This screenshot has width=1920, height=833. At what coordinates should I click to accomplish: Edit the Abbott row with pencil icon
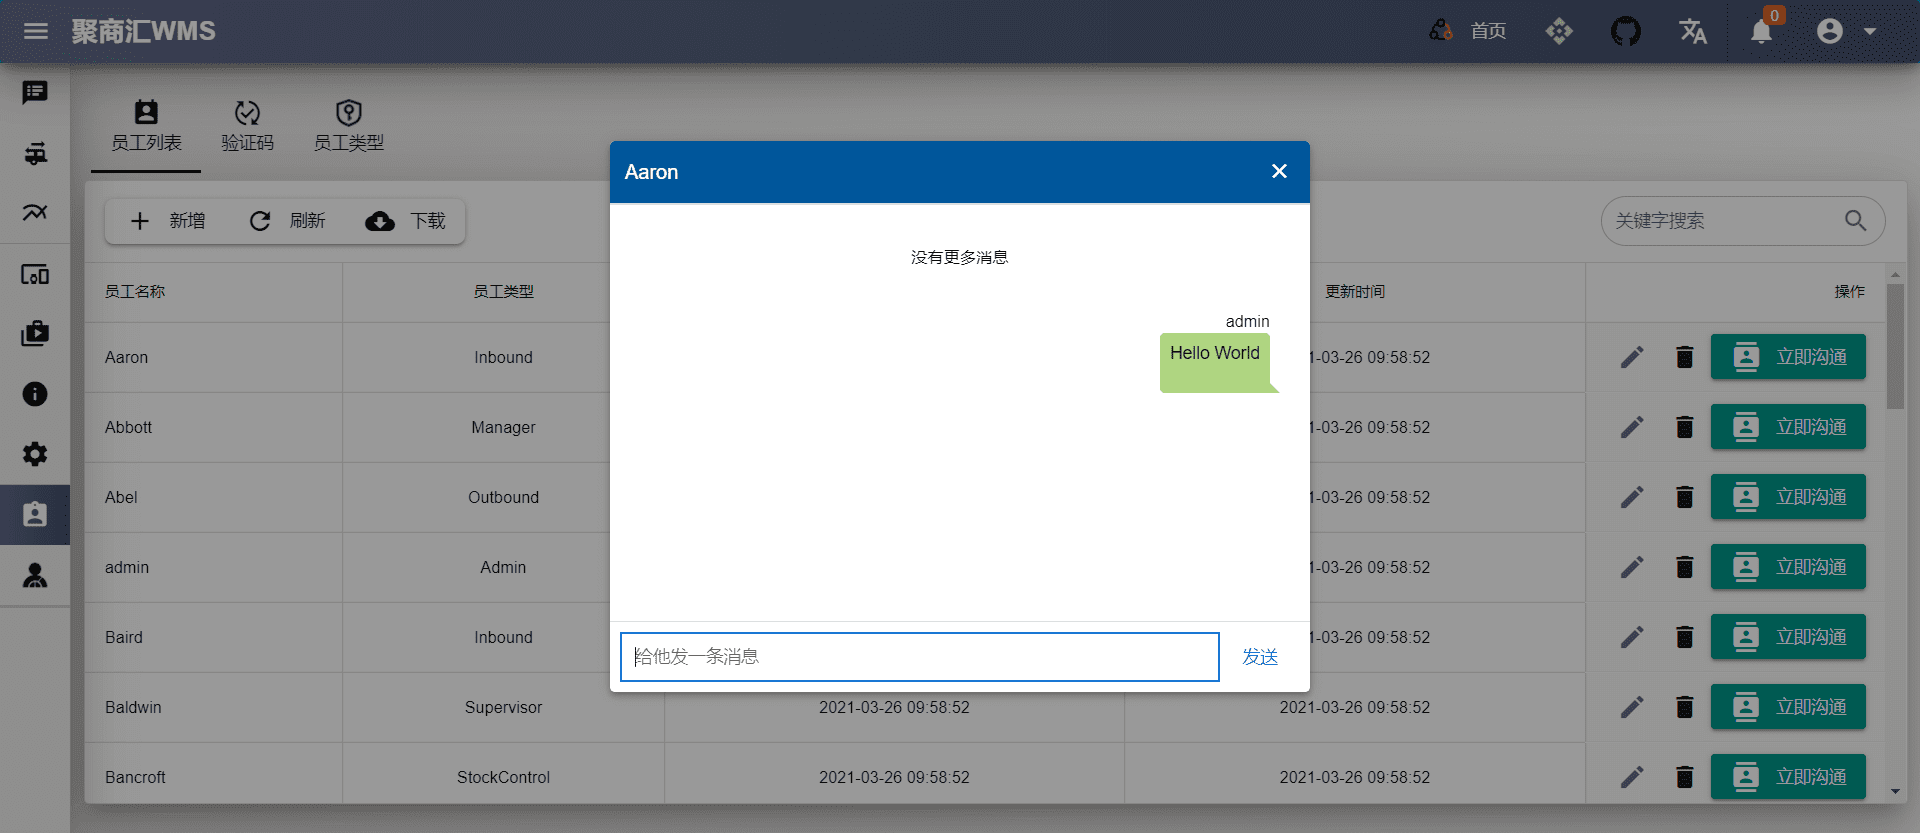pyautogui.click(x=1632, y=427)
